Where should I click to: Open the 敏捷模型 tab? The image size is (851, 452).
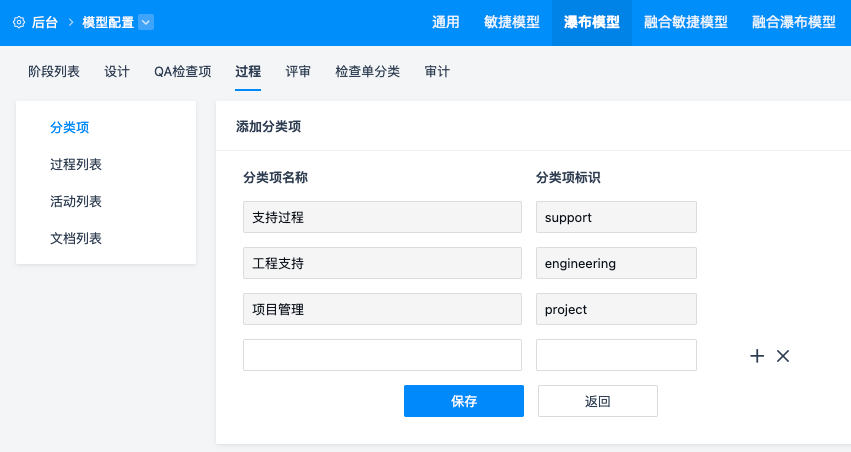click(511, 22)
